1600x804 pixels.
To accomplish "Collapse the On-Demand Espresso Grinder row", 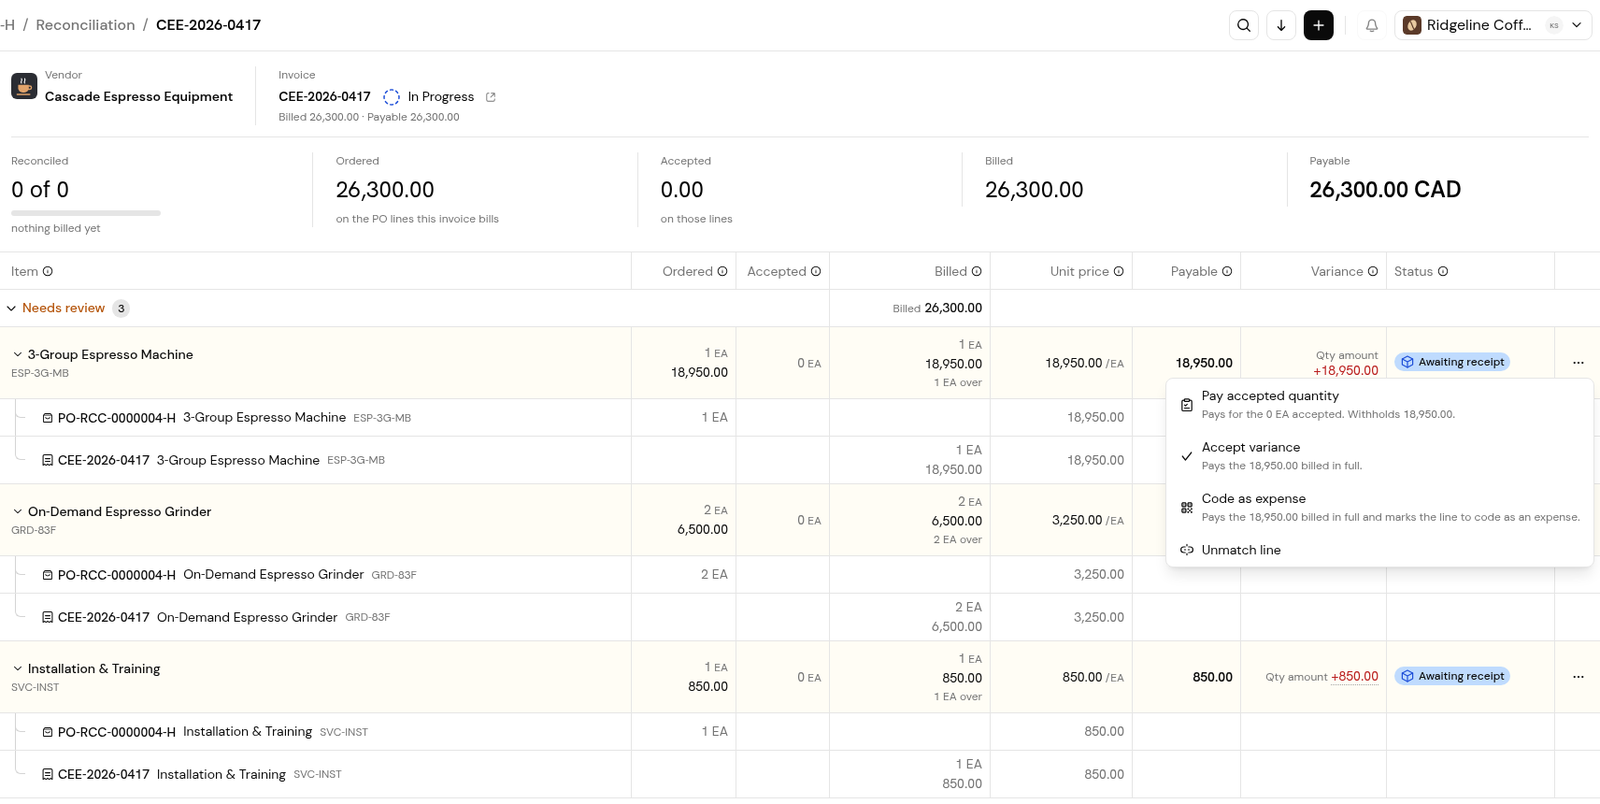I will pos(18,511).
